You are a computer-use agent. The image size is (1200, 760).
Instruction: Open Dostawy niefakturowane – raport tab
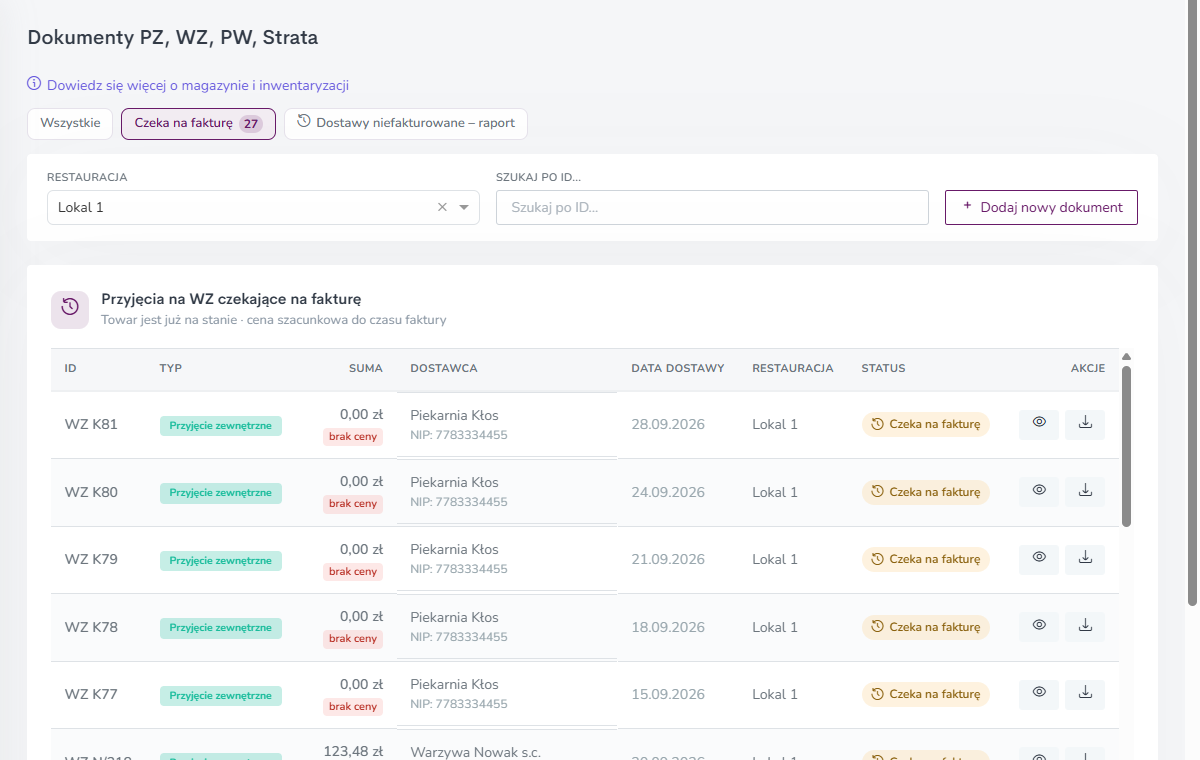[406, 123]
